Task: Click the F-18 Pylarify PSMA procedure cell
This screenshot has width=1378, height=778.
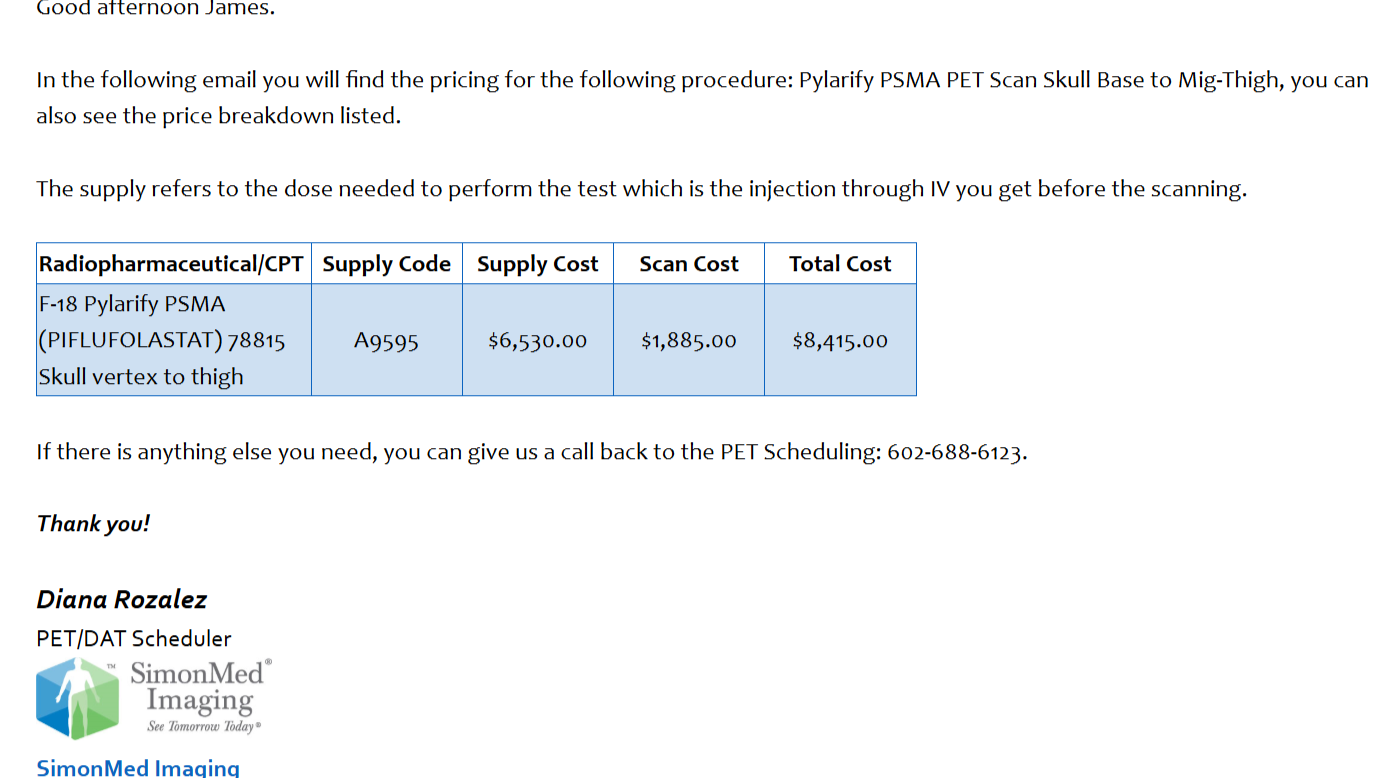Action: [x=174, y=340]
